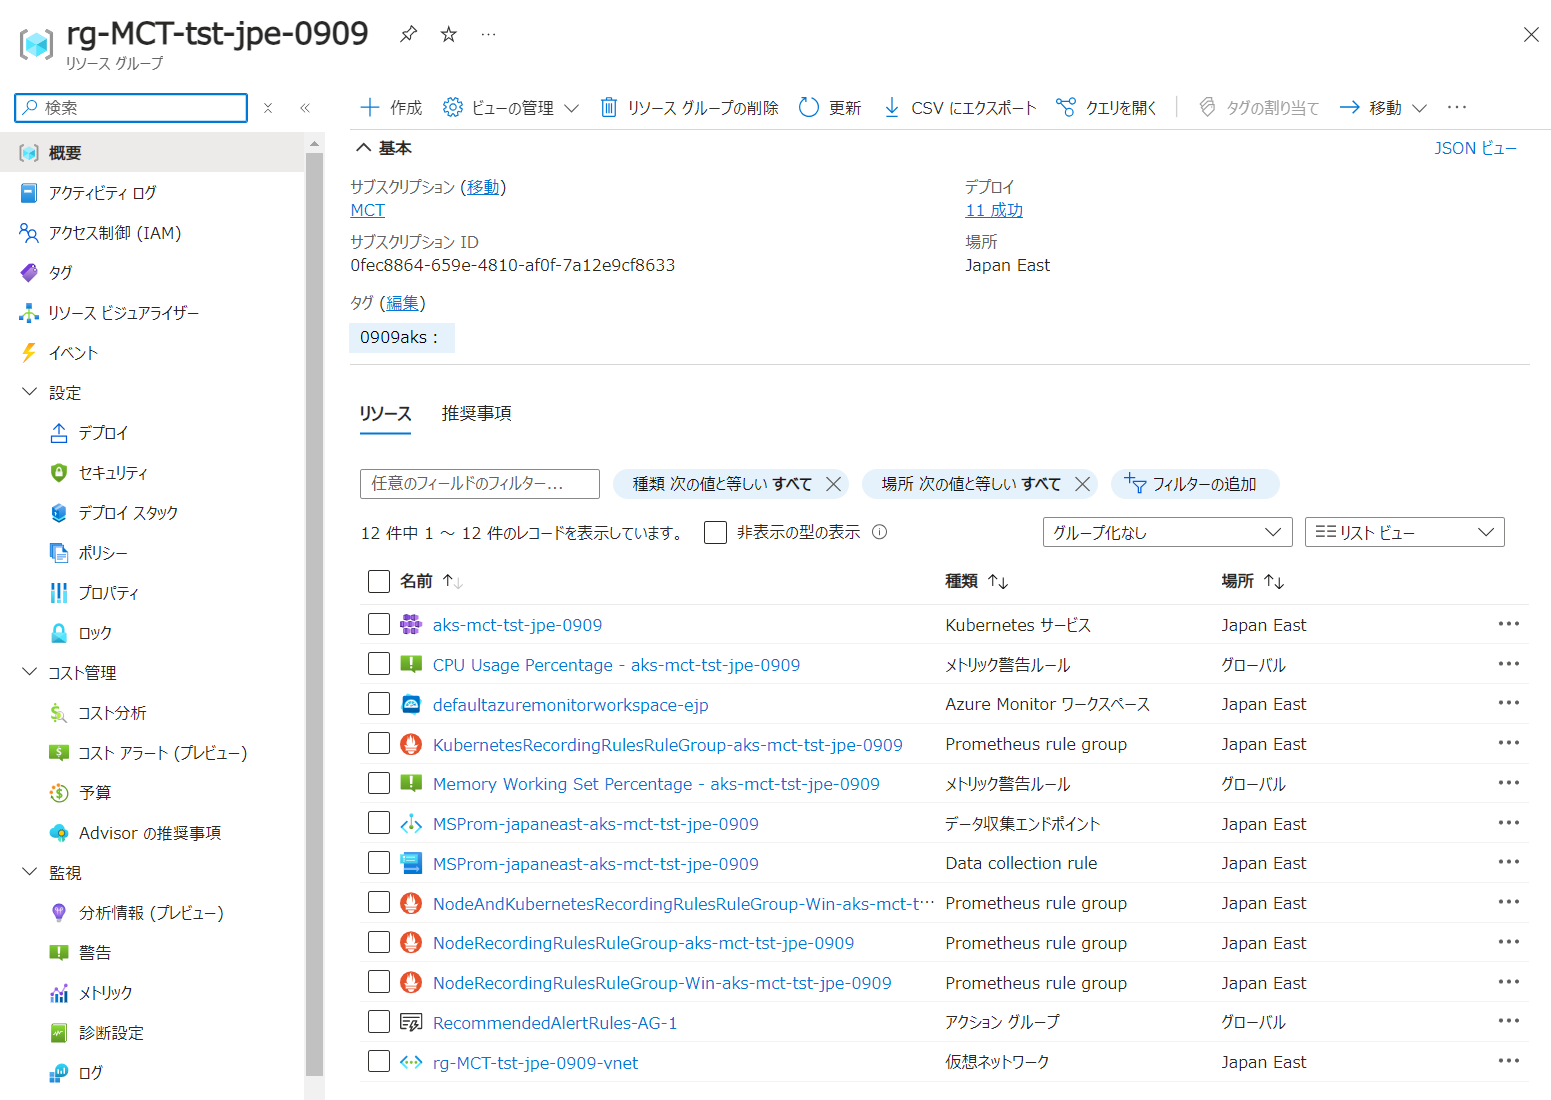The height and width of the screenshot is (1100, 1551).
Task: Export list with CSV にエクスポート
Action: [x=960, y=107]
